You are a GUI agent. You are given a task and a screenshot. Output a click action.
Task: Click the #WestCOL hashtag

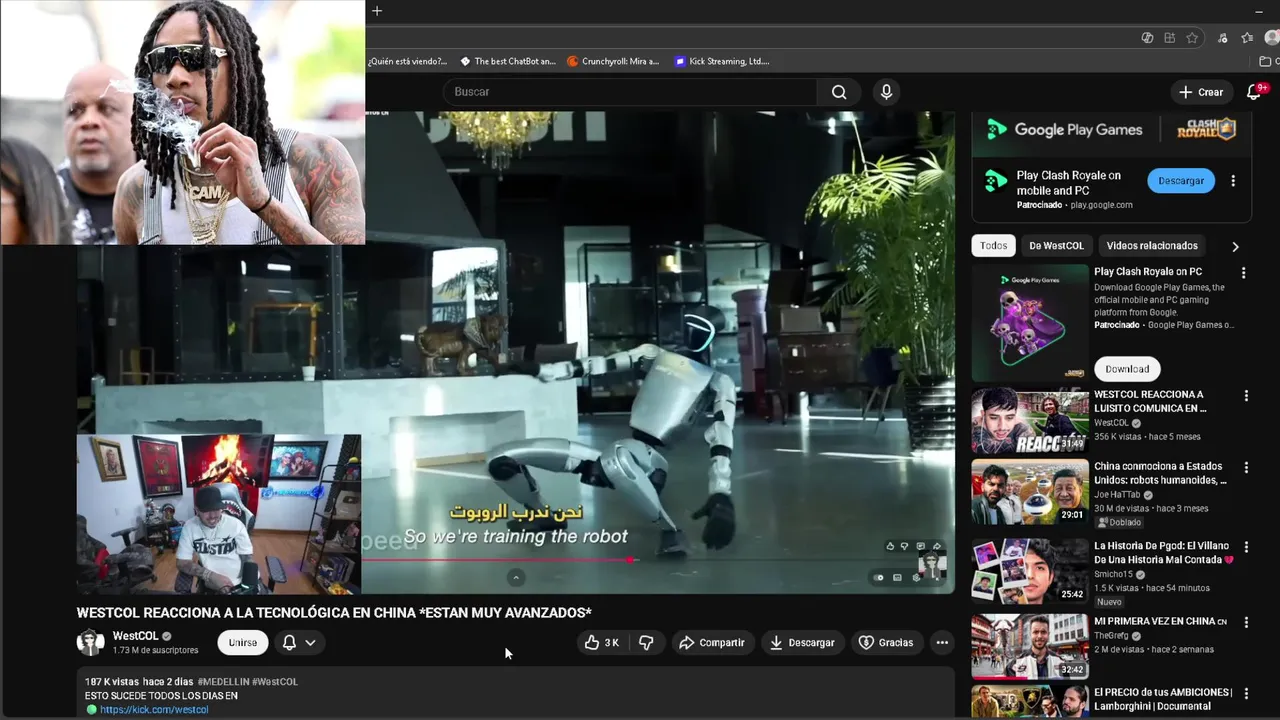pyautogui.click(x=275, y=682)
